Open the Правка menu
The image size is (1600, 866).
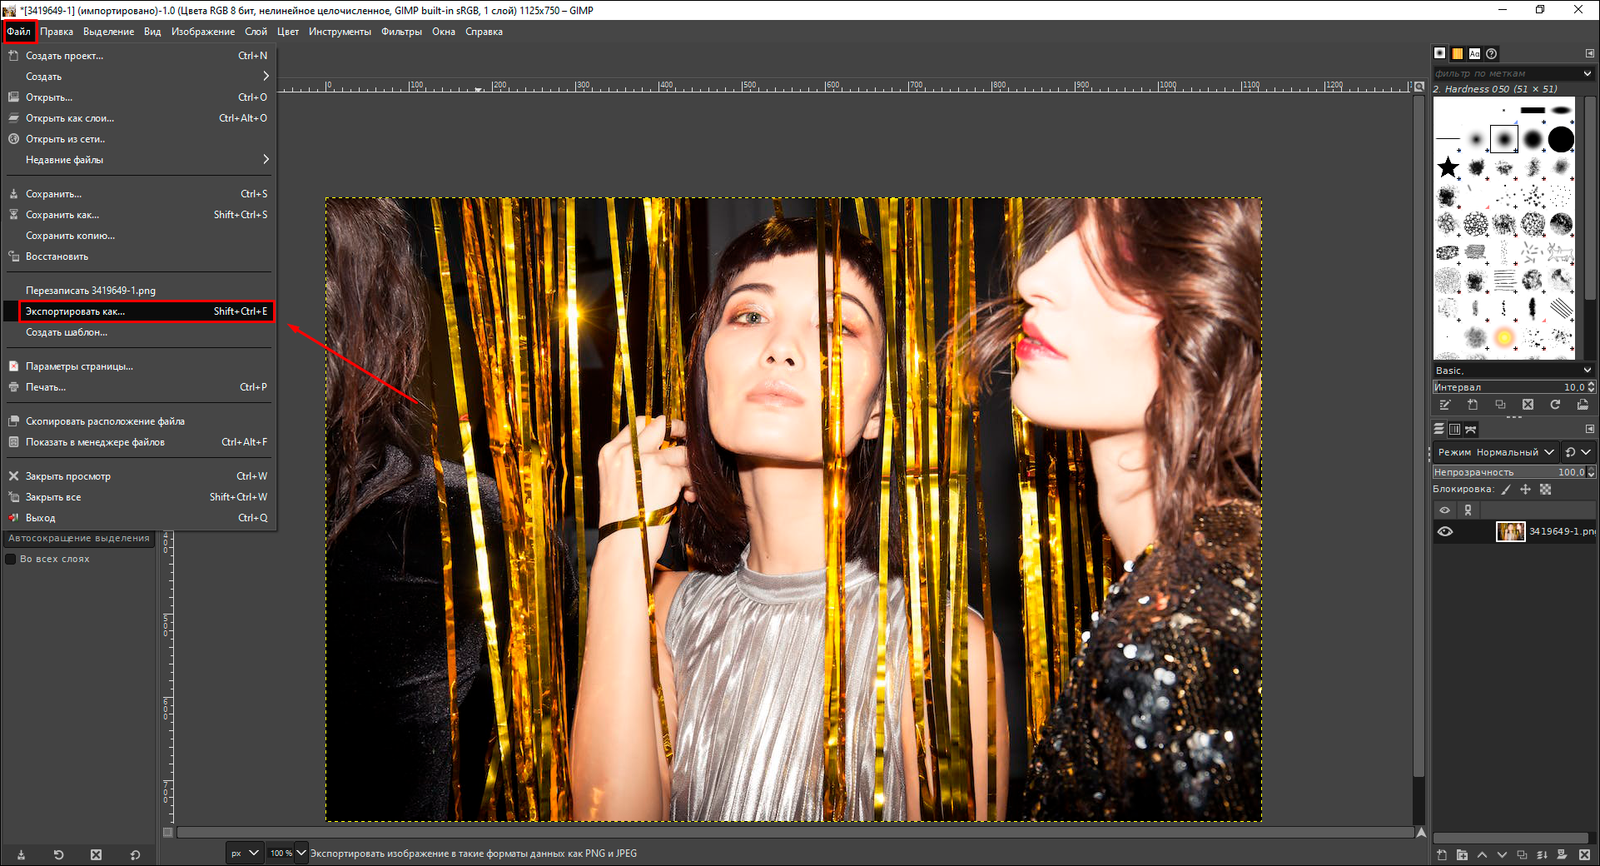point(56,32)
